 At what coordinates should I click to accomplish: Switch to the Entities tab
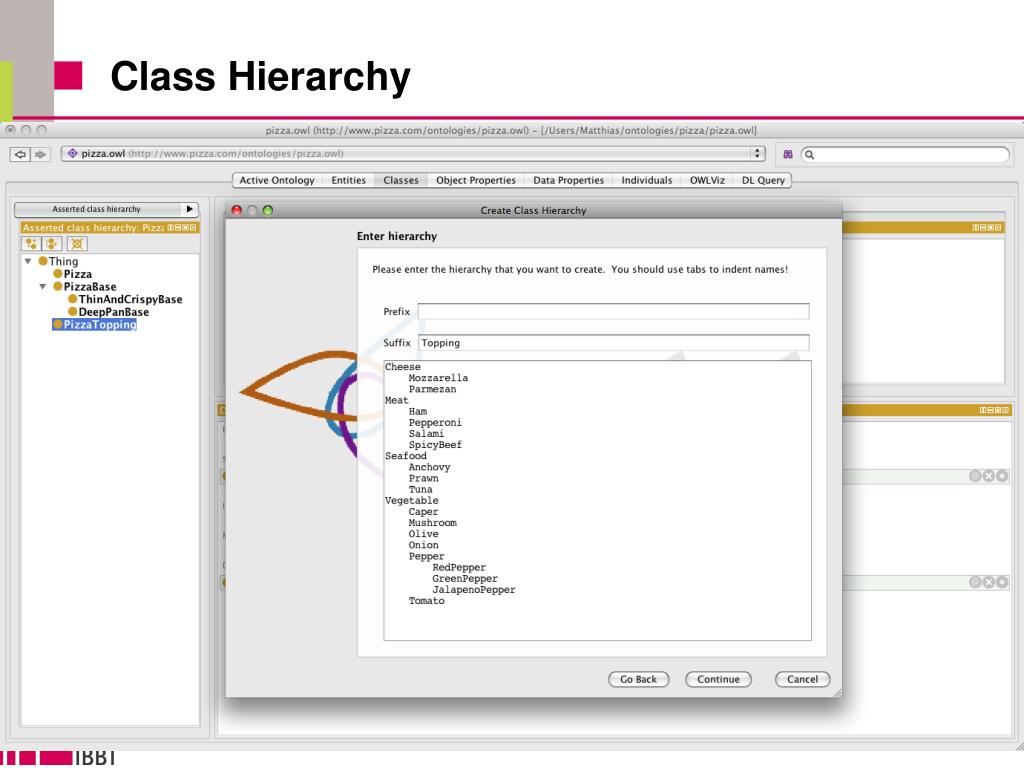coord(348,180)
